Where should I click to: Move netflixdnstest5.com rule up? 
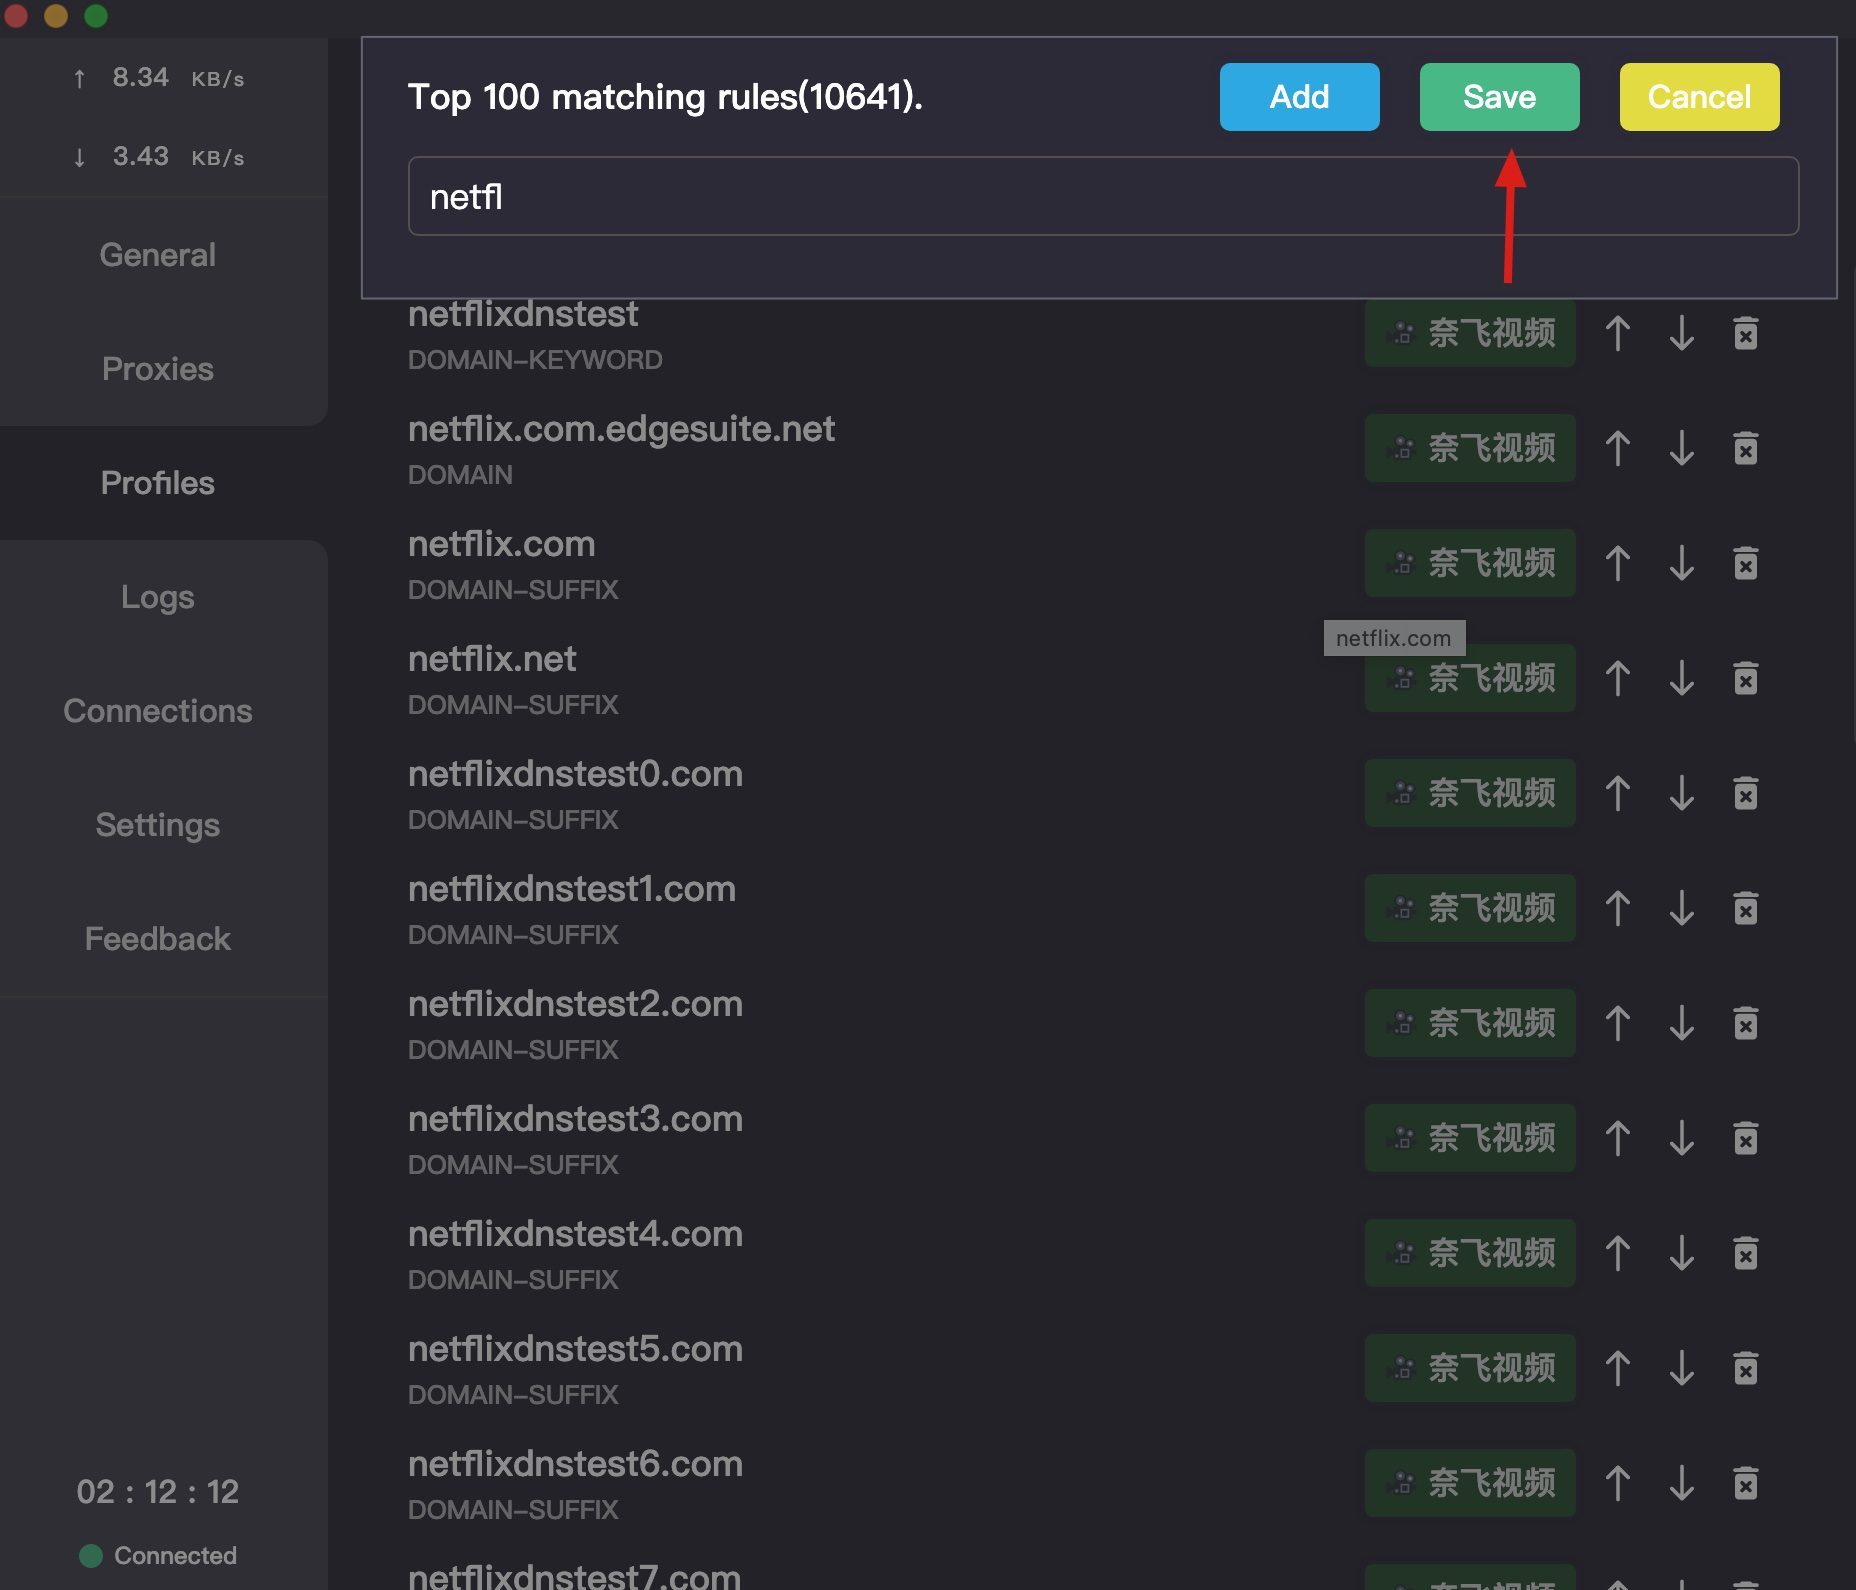(x=1618, y=1368)
